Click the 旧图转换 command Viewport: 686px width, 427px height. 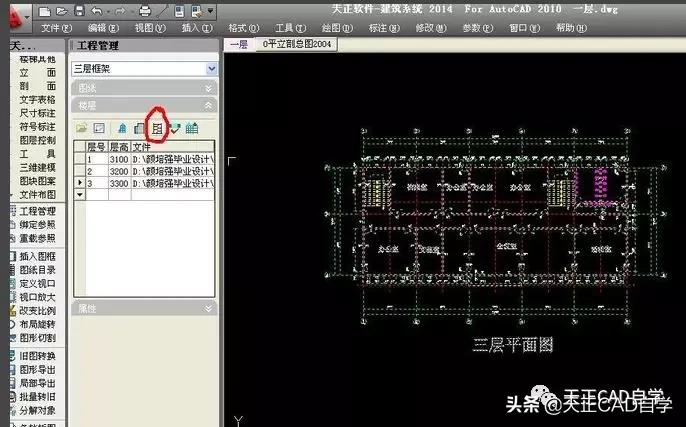click(x=38, y=356)
